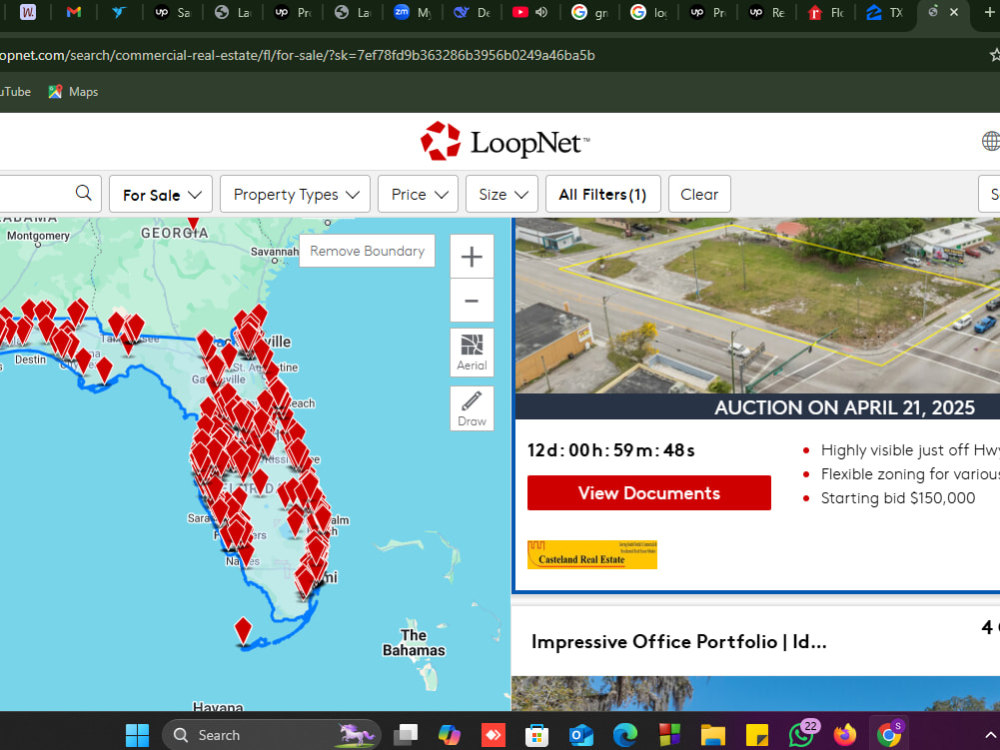Click the auction countdown timer text
Viewport: 1000px width, 750px height.
610,450
